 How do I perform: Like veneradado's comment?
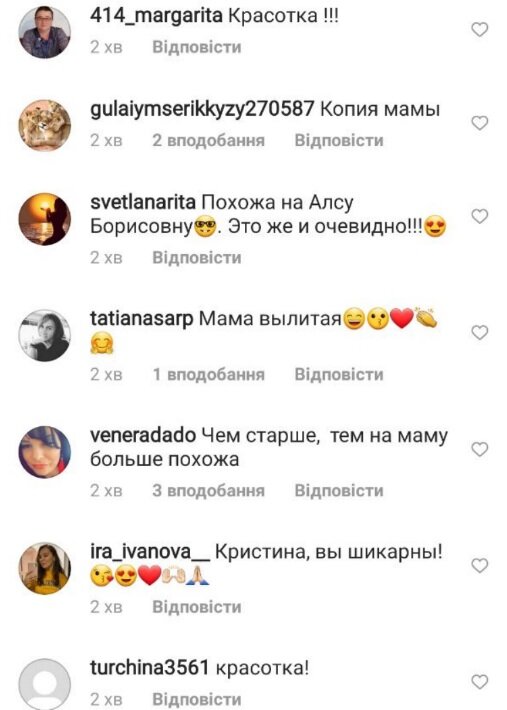point(480,449)
